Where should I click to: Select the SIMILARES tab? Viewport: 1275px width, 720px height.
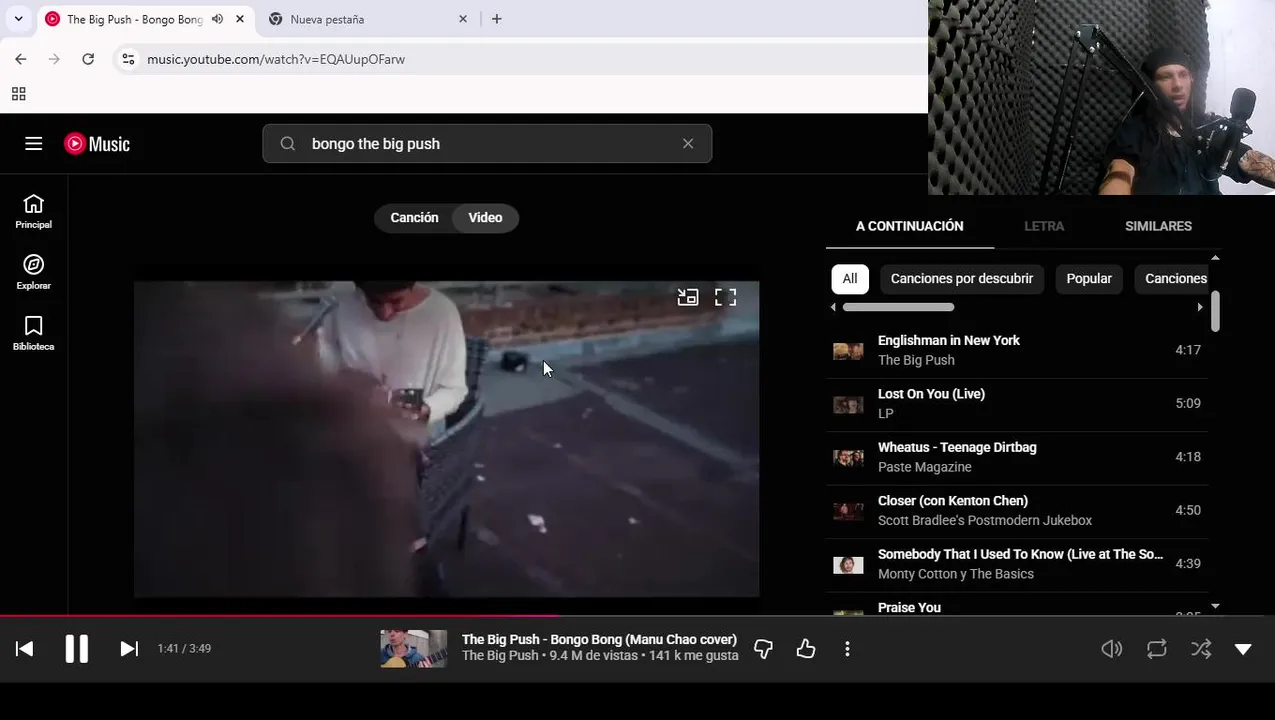click(x=1158, y=226)
